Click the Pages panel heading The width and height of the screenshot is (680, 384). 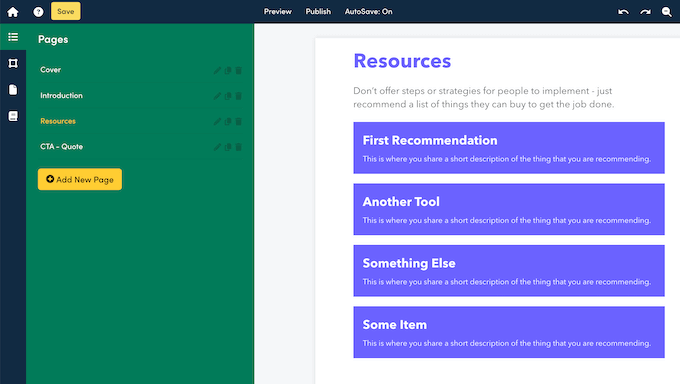[53, 39]
